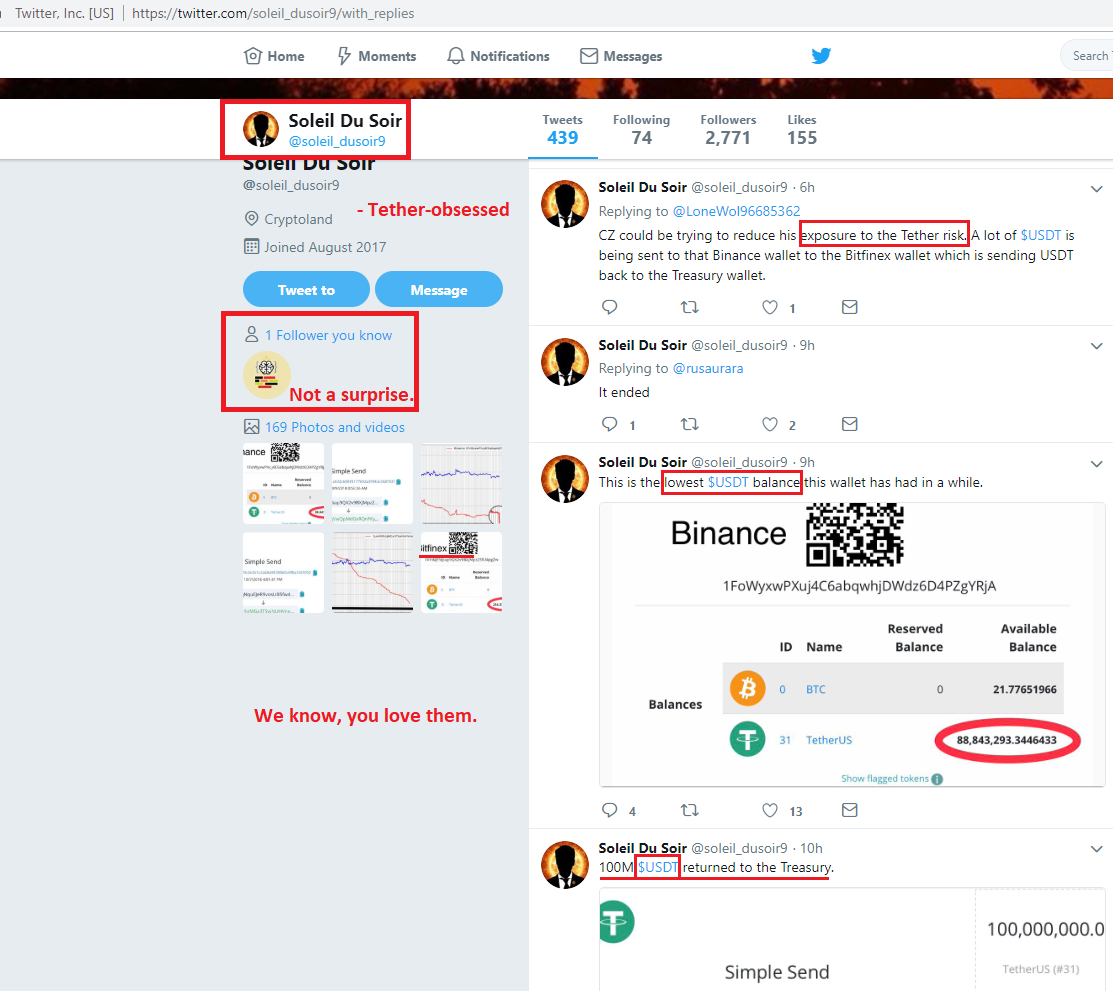Reply to the Binance wallet tweet
The height and width of the screenshot is (991, 1113).
coord(610,810)
